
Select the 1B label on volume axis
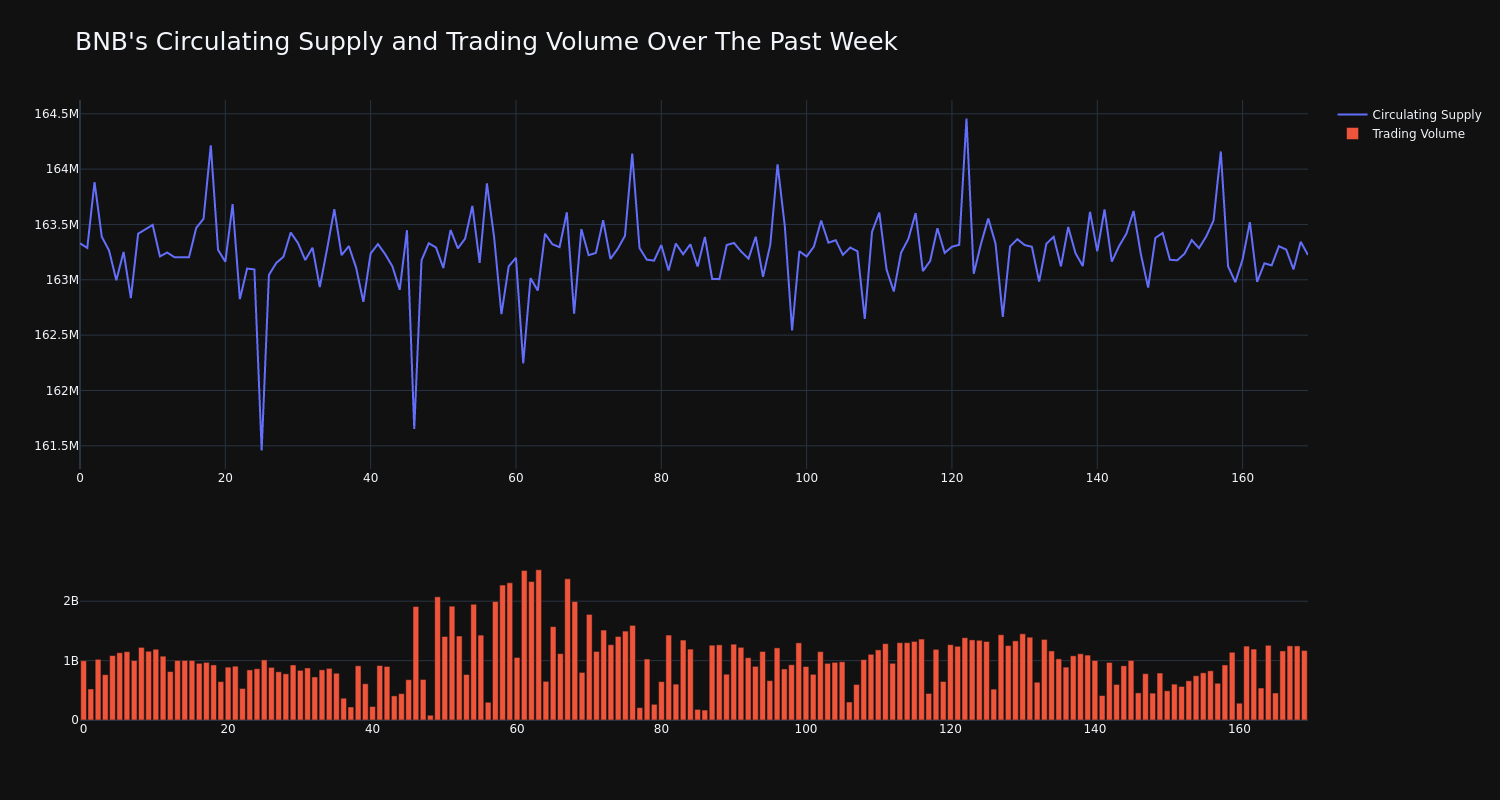tap(70, 661)
